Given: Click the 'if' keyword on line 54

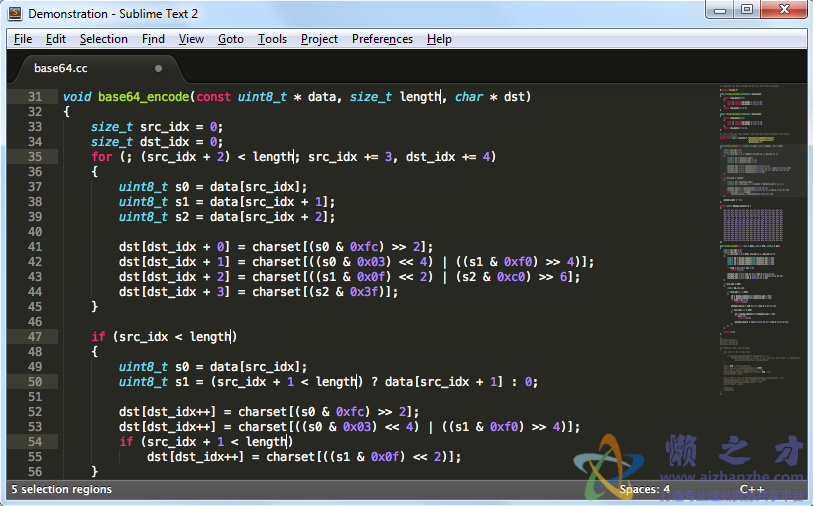Looking at the screenshot, I should 126,442.
